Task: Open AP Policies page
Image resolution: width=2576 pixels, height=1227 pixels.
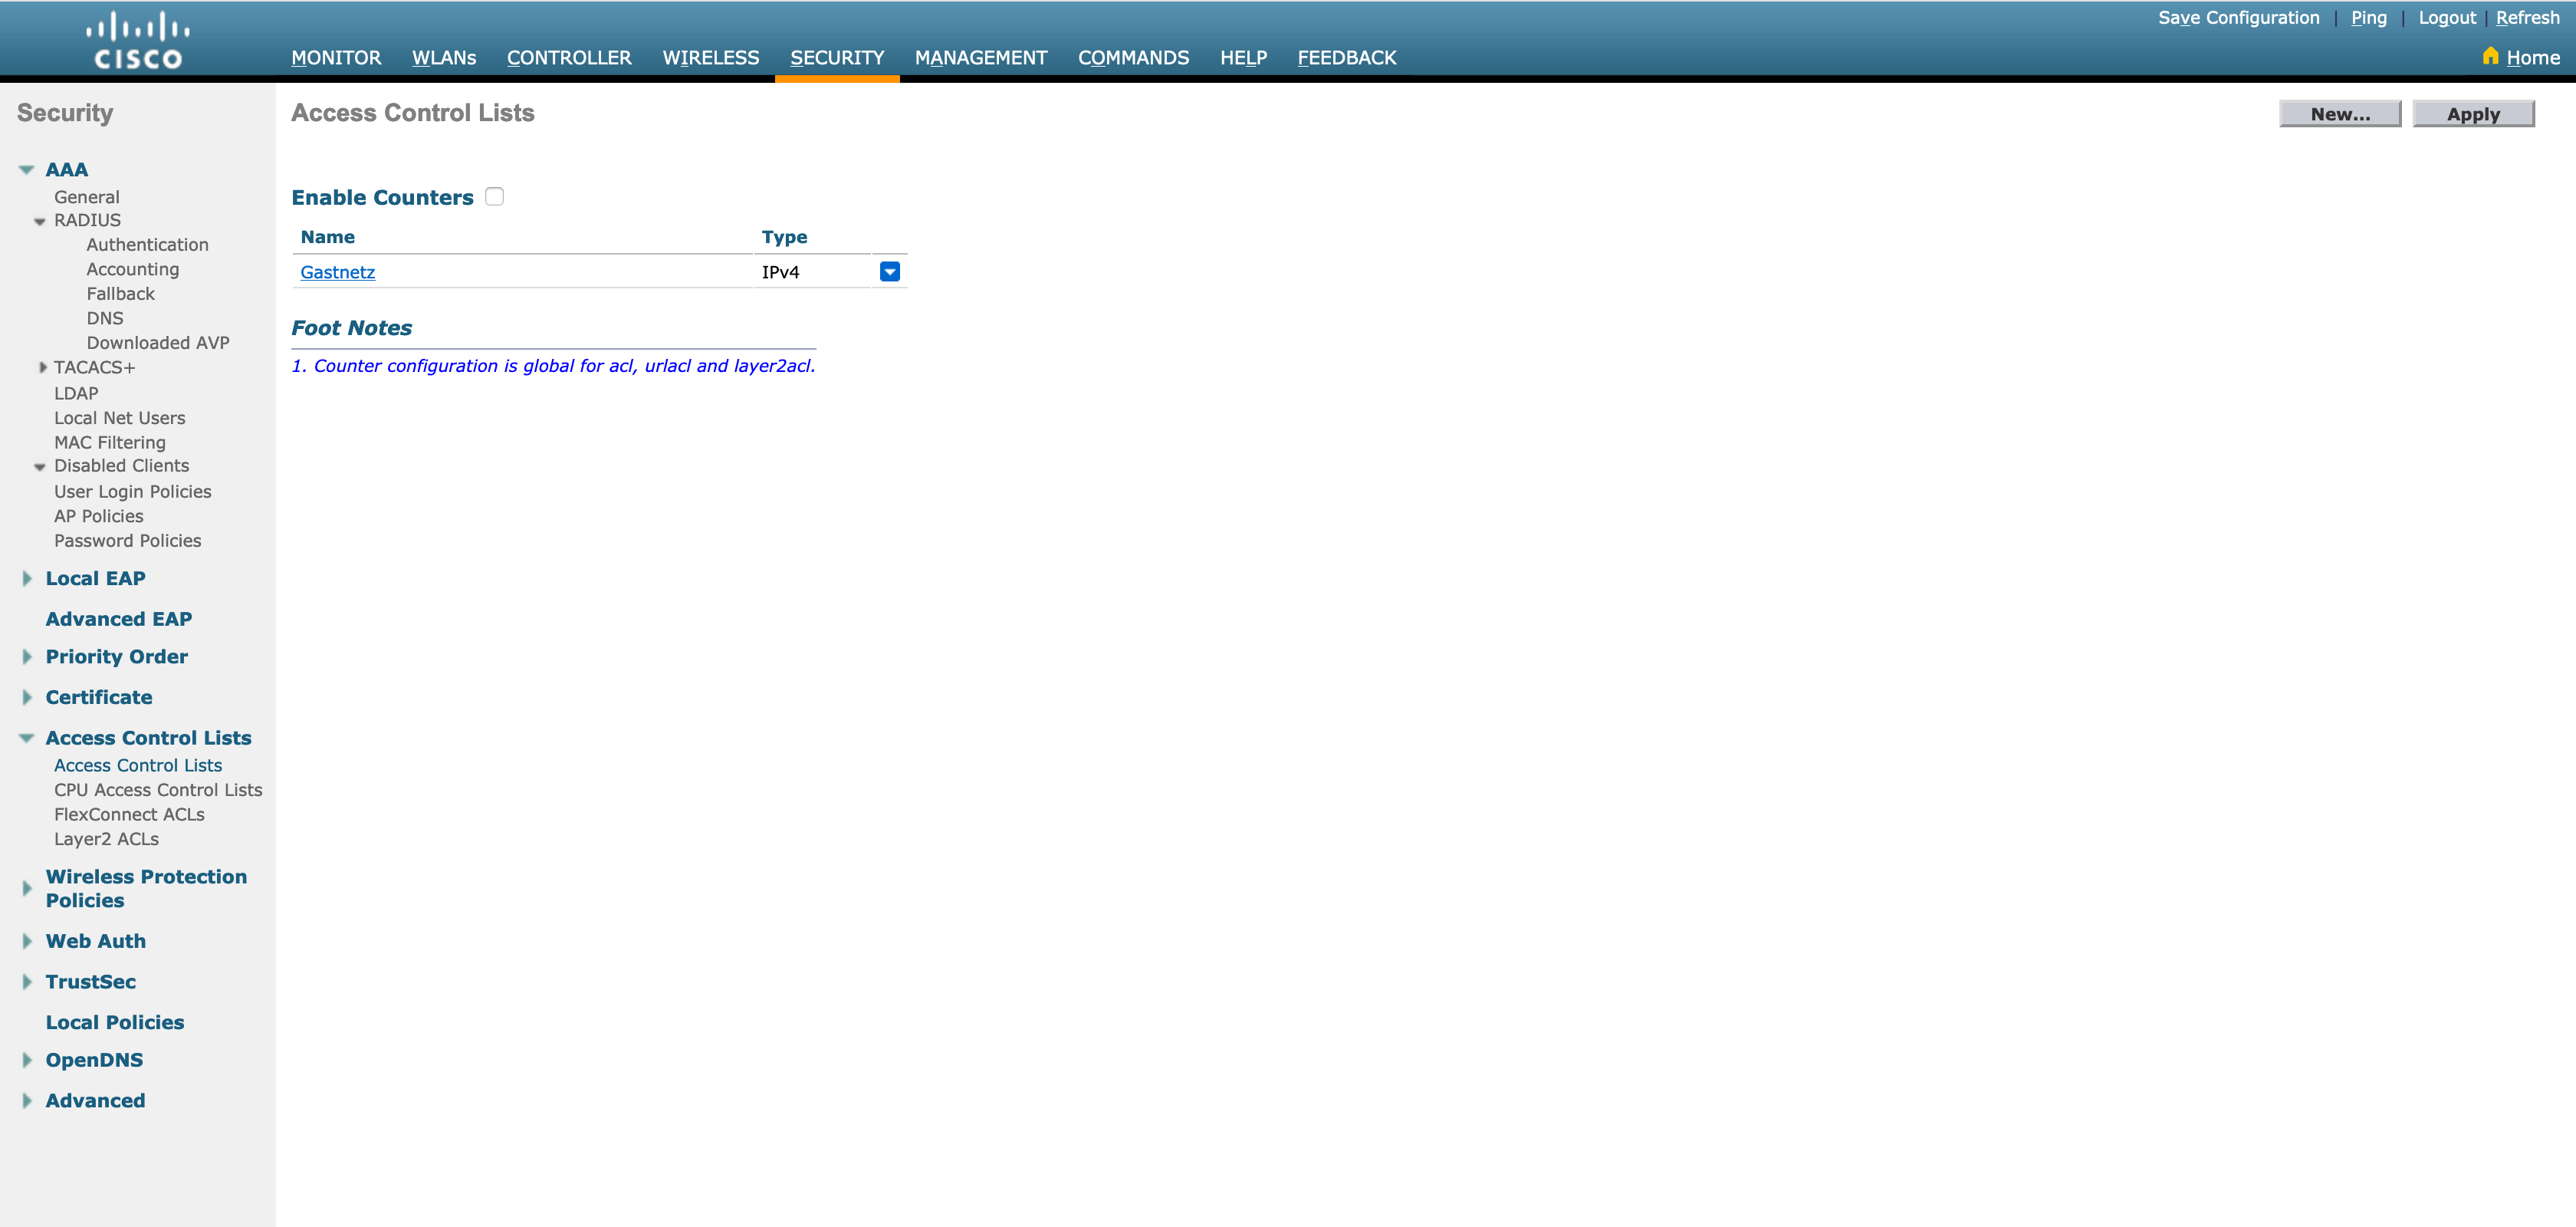Action: tap(99, 516)
